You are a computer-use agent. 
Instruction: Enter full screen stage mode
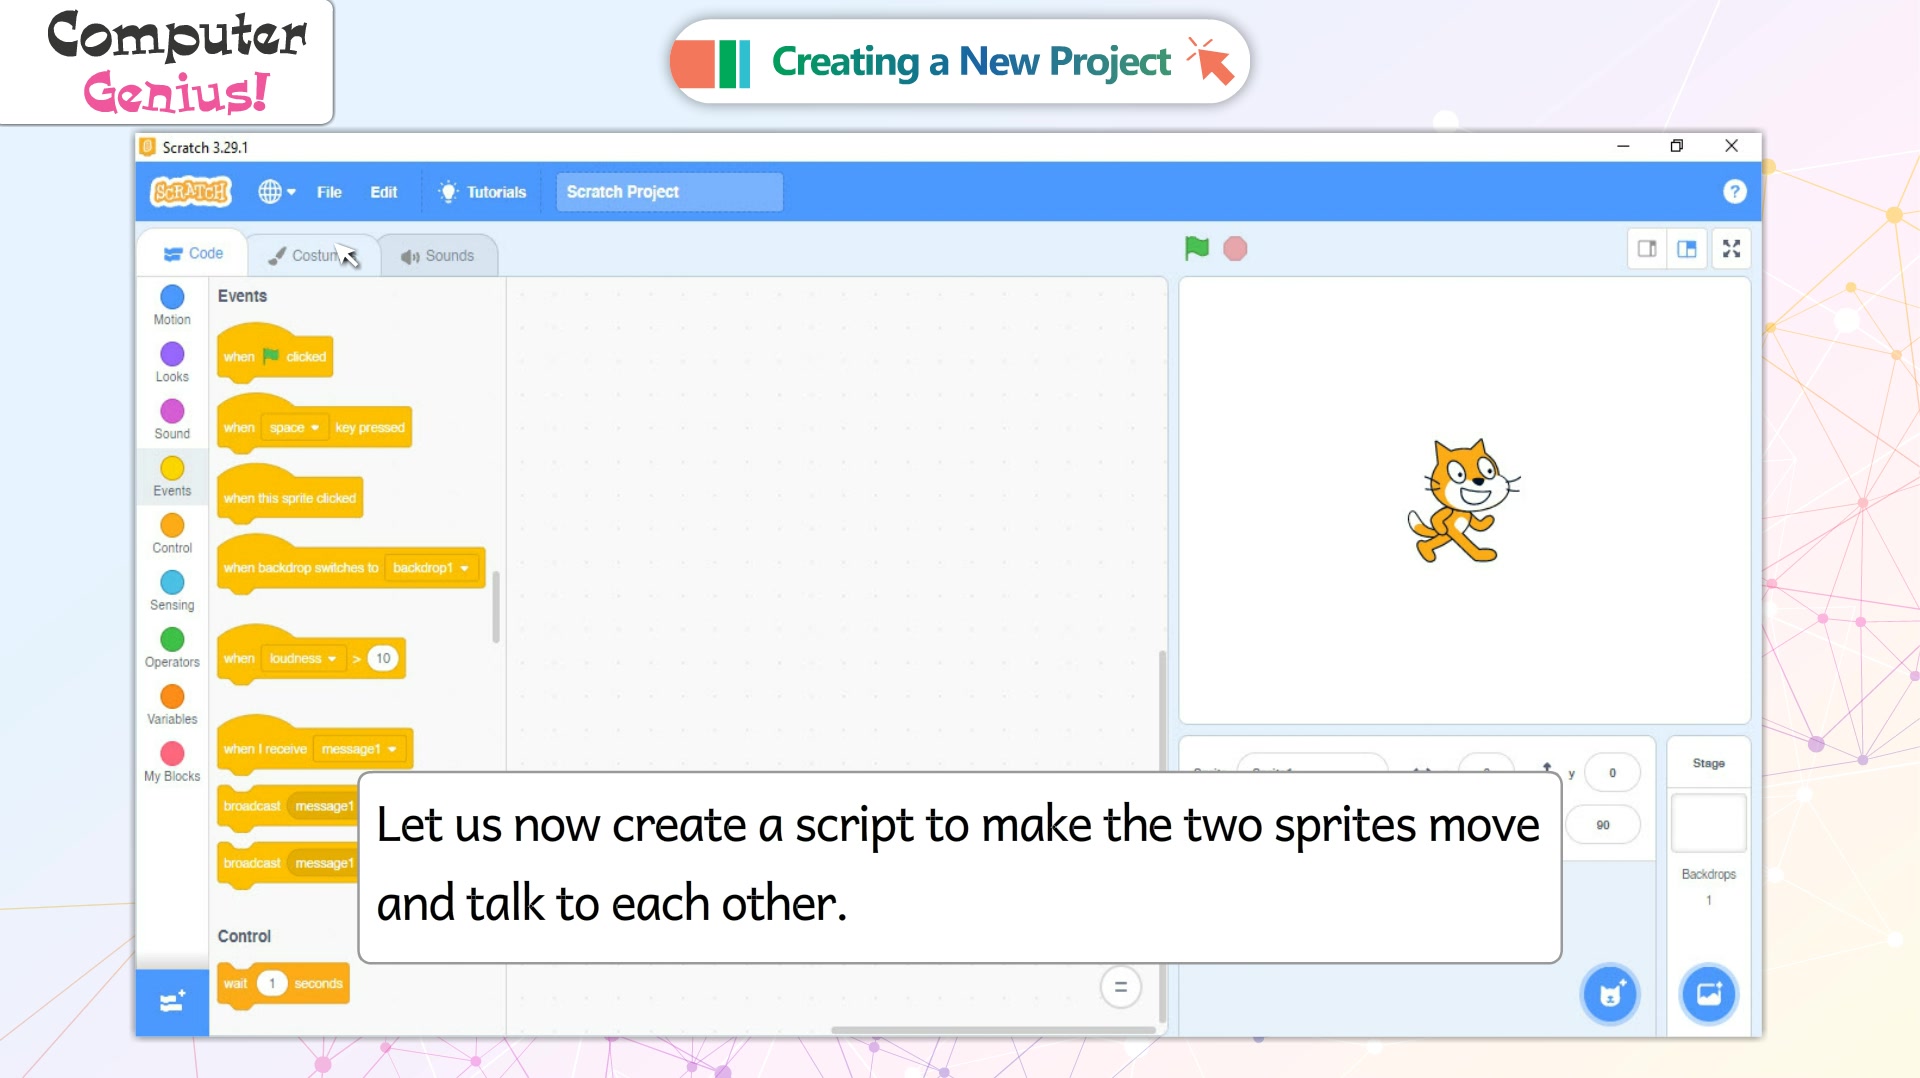click(1732, 249)
